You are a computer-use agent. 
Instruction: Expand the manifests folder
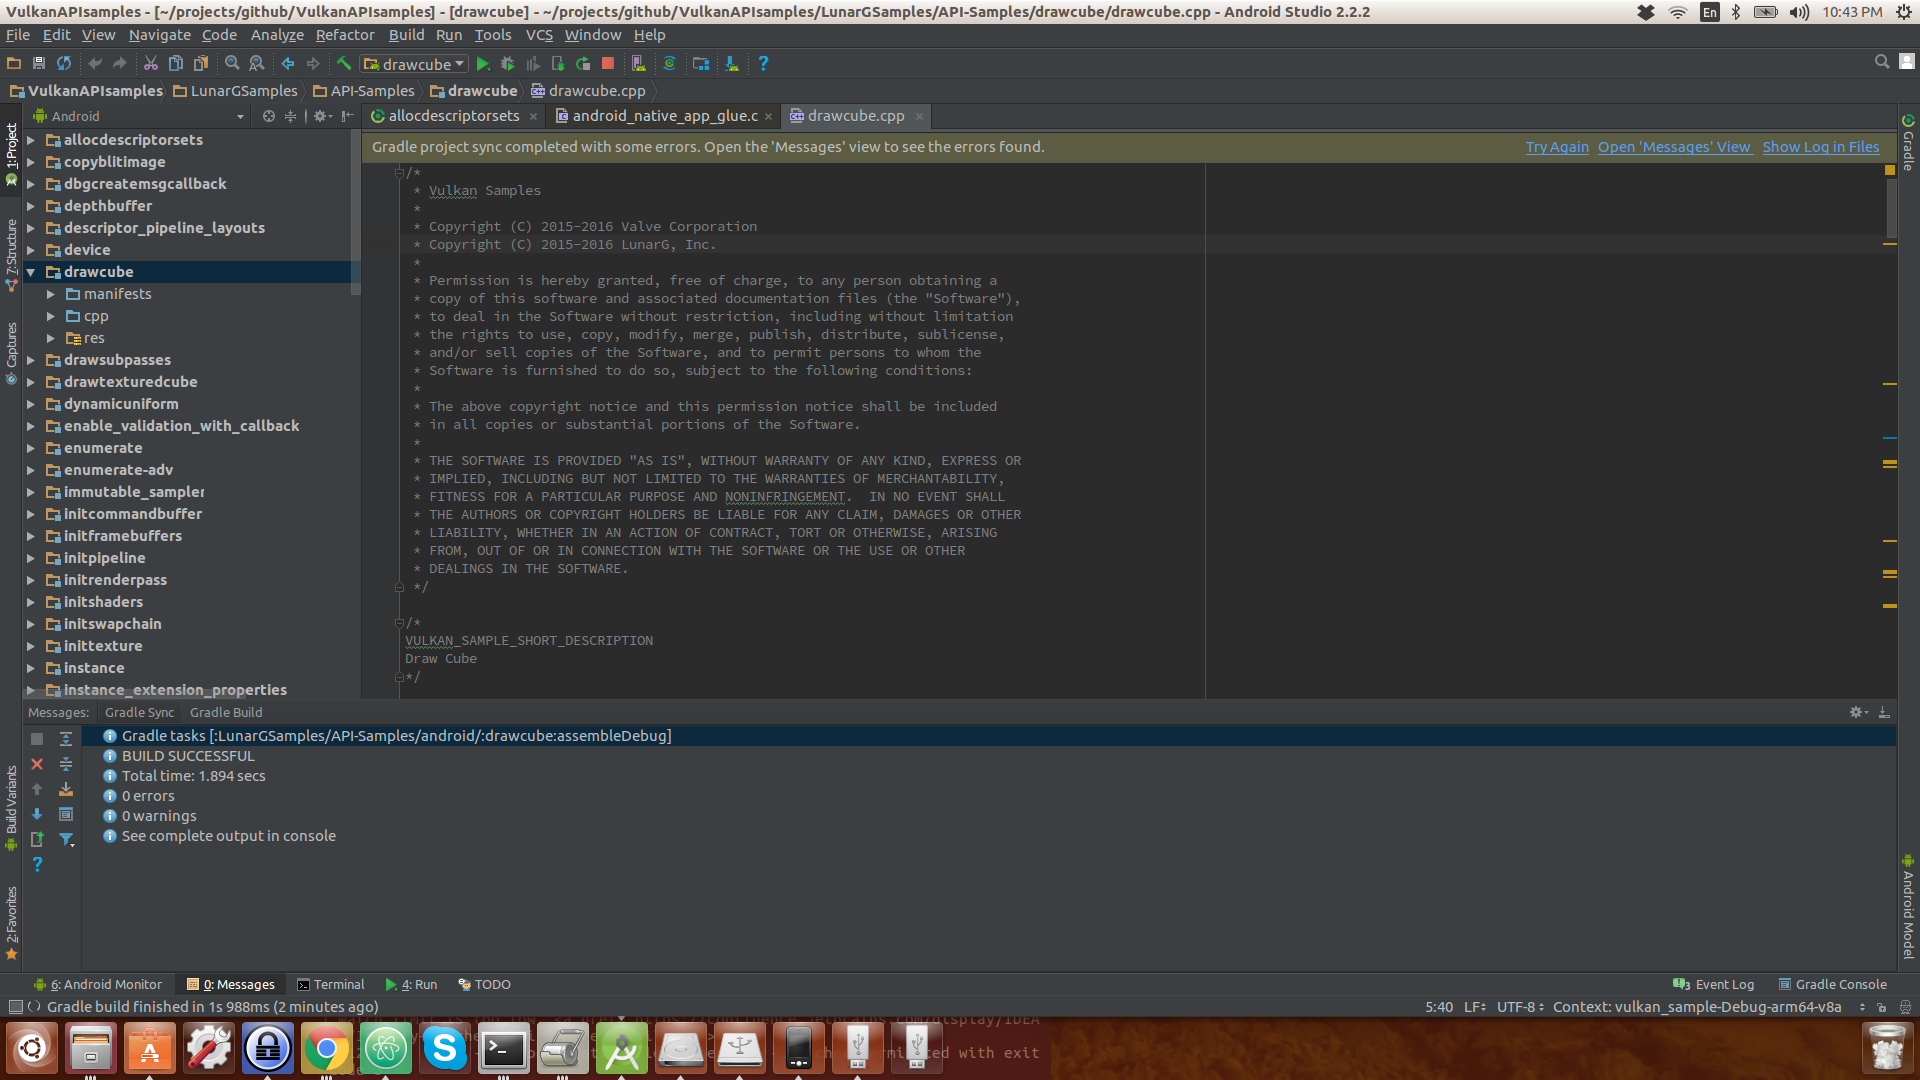(51, 294)
